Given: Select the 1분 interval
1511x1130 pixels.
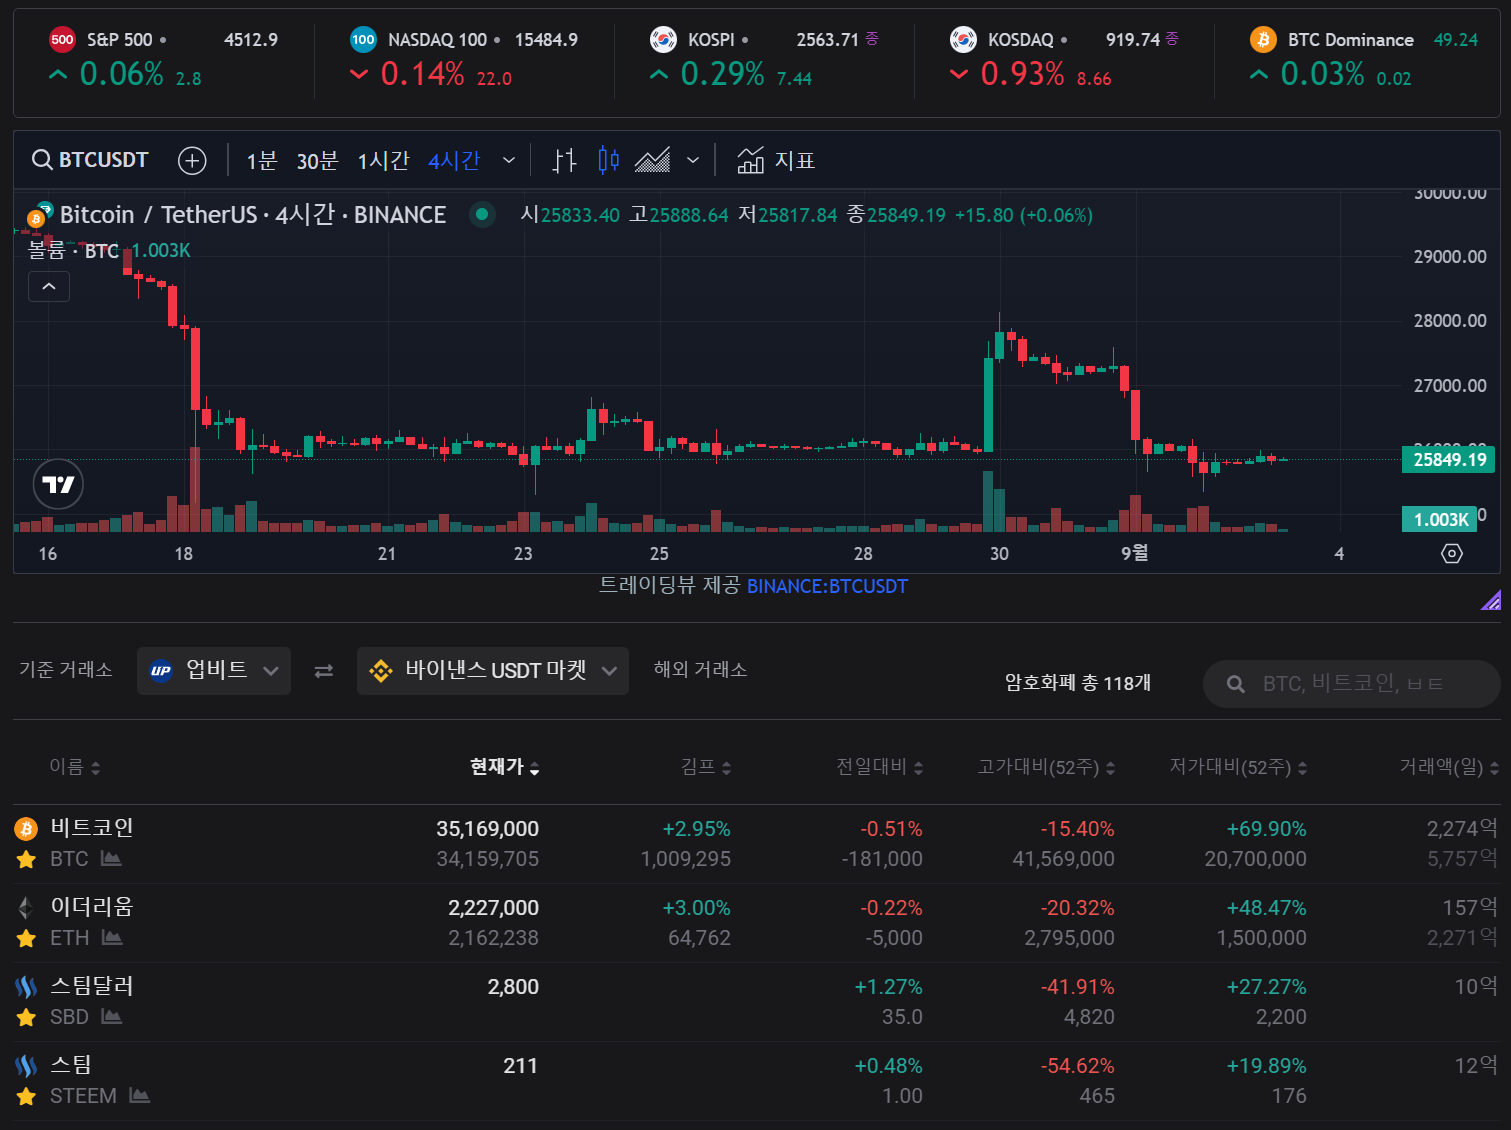Looking at the screenshot, I should coord(262,160).
